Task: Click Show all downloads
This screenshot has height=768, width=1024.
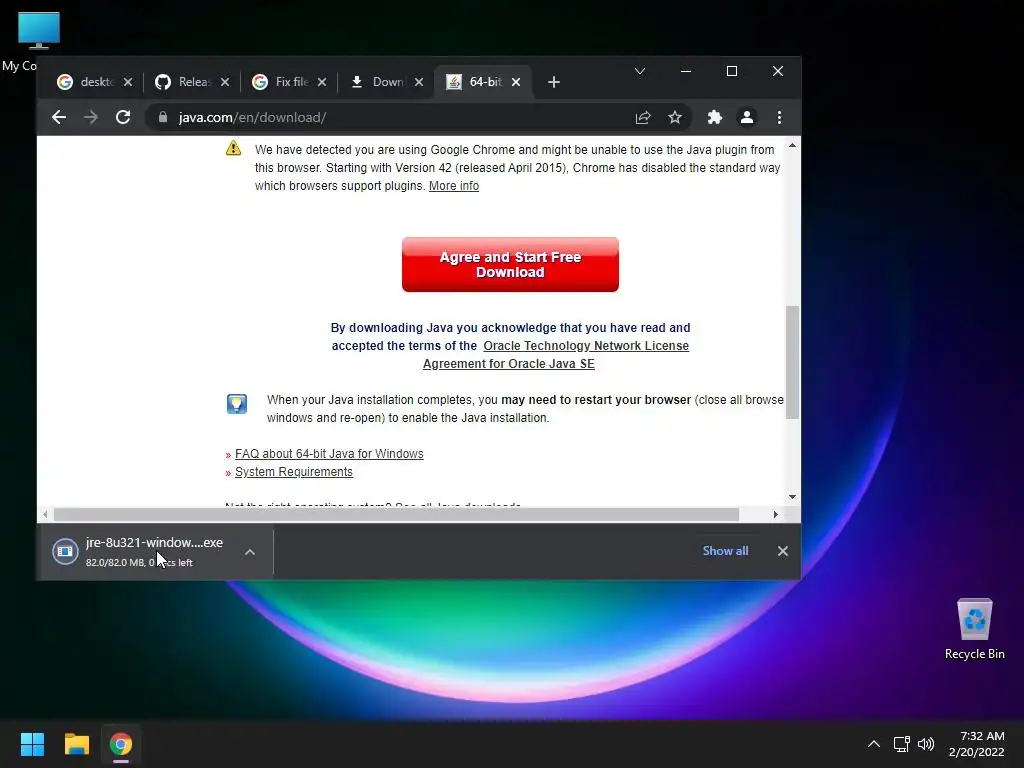Action: click(725, 551)
